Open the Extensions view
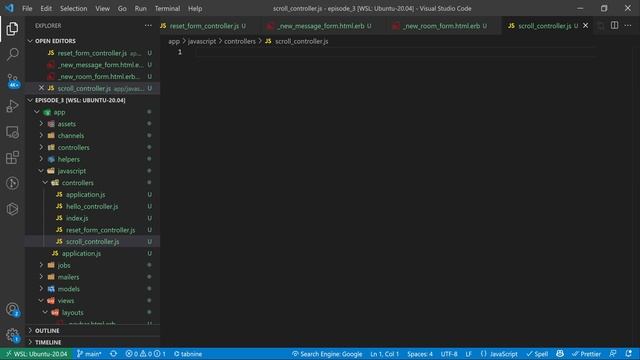This screenshot has width=640, height=360. tap(12, 158)
